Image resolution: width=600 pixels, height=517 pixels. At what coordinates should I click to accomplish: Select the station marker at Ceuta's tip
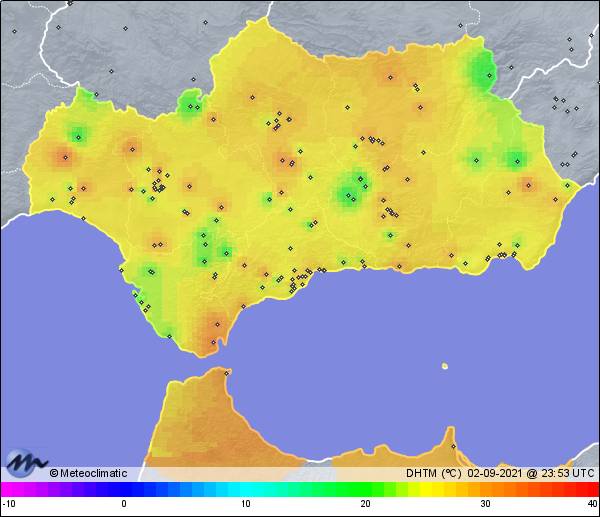[227, 373]
